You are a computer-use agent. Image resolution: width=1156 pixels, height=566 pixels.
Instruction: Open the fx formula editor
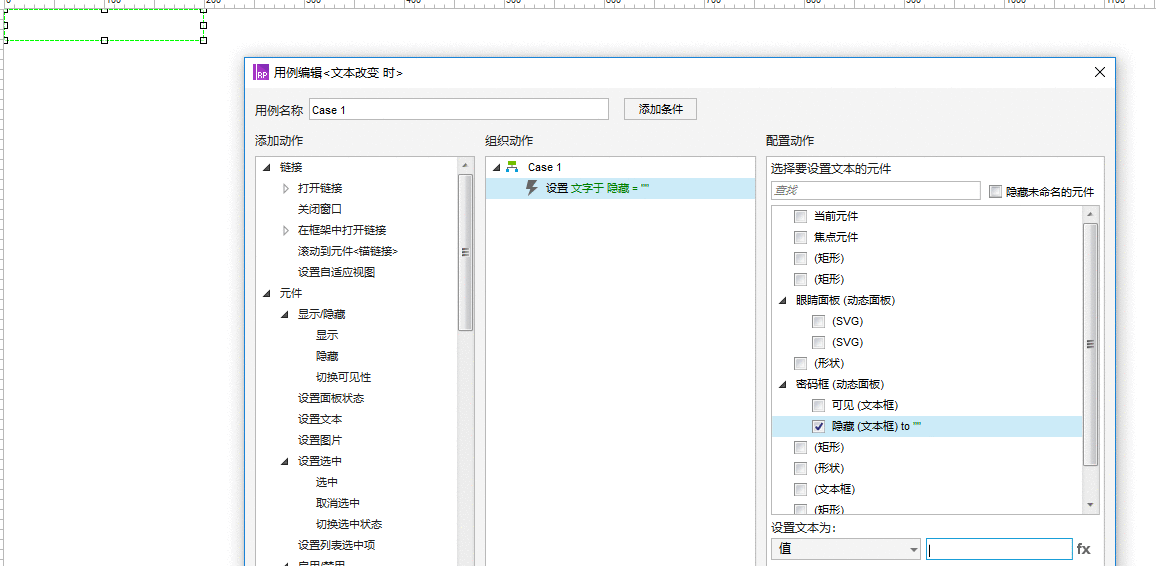(1083, 549)
